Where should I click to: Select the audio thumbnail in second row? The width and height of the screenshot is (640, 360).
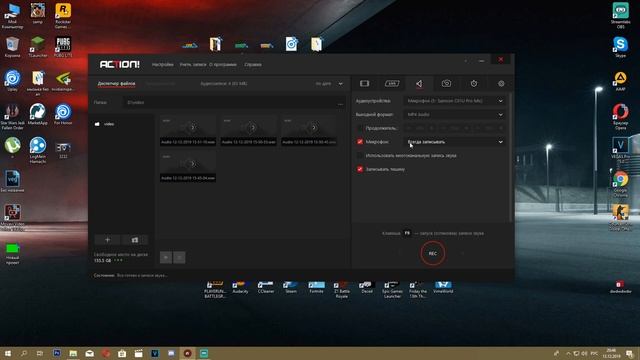point(188,167)
